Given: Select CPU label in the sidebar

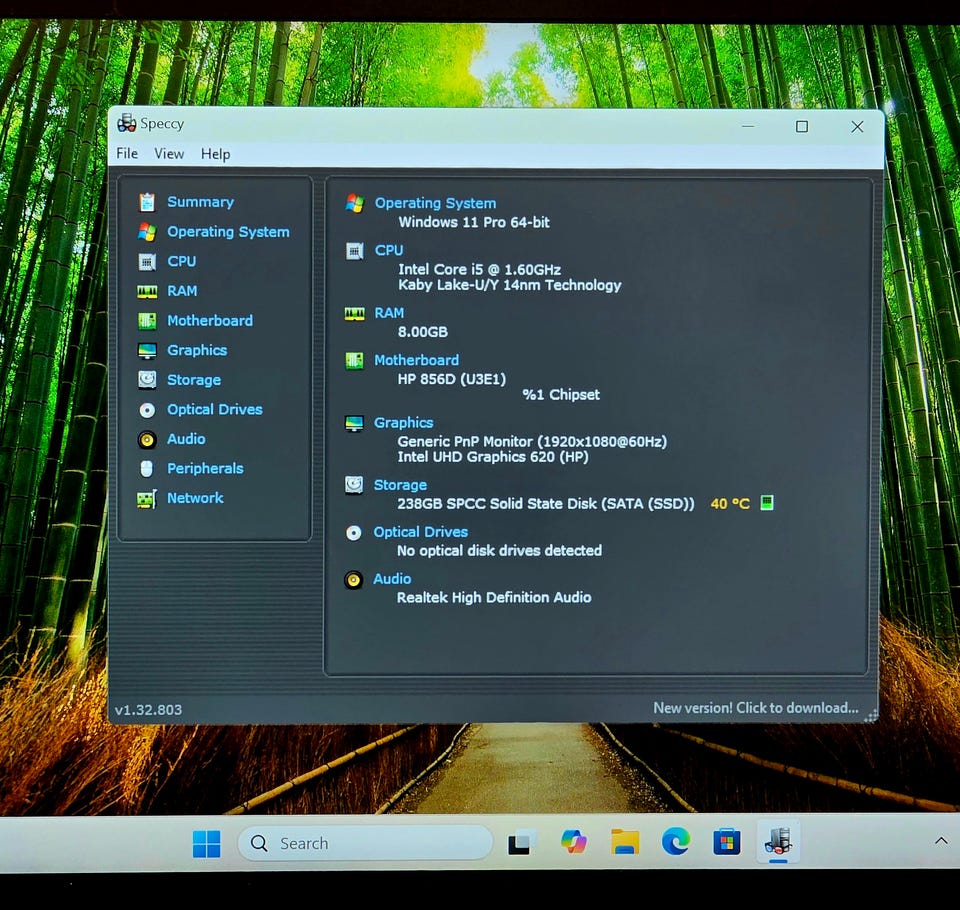Looking at the screenshot, I should (x=182, y=261).
